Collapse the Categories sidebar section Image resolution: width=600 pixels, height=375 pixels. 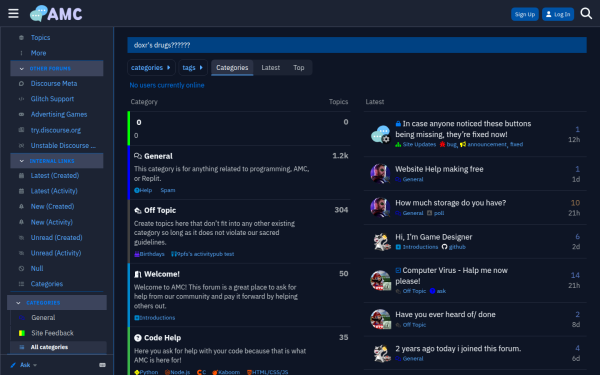(57, 303)
